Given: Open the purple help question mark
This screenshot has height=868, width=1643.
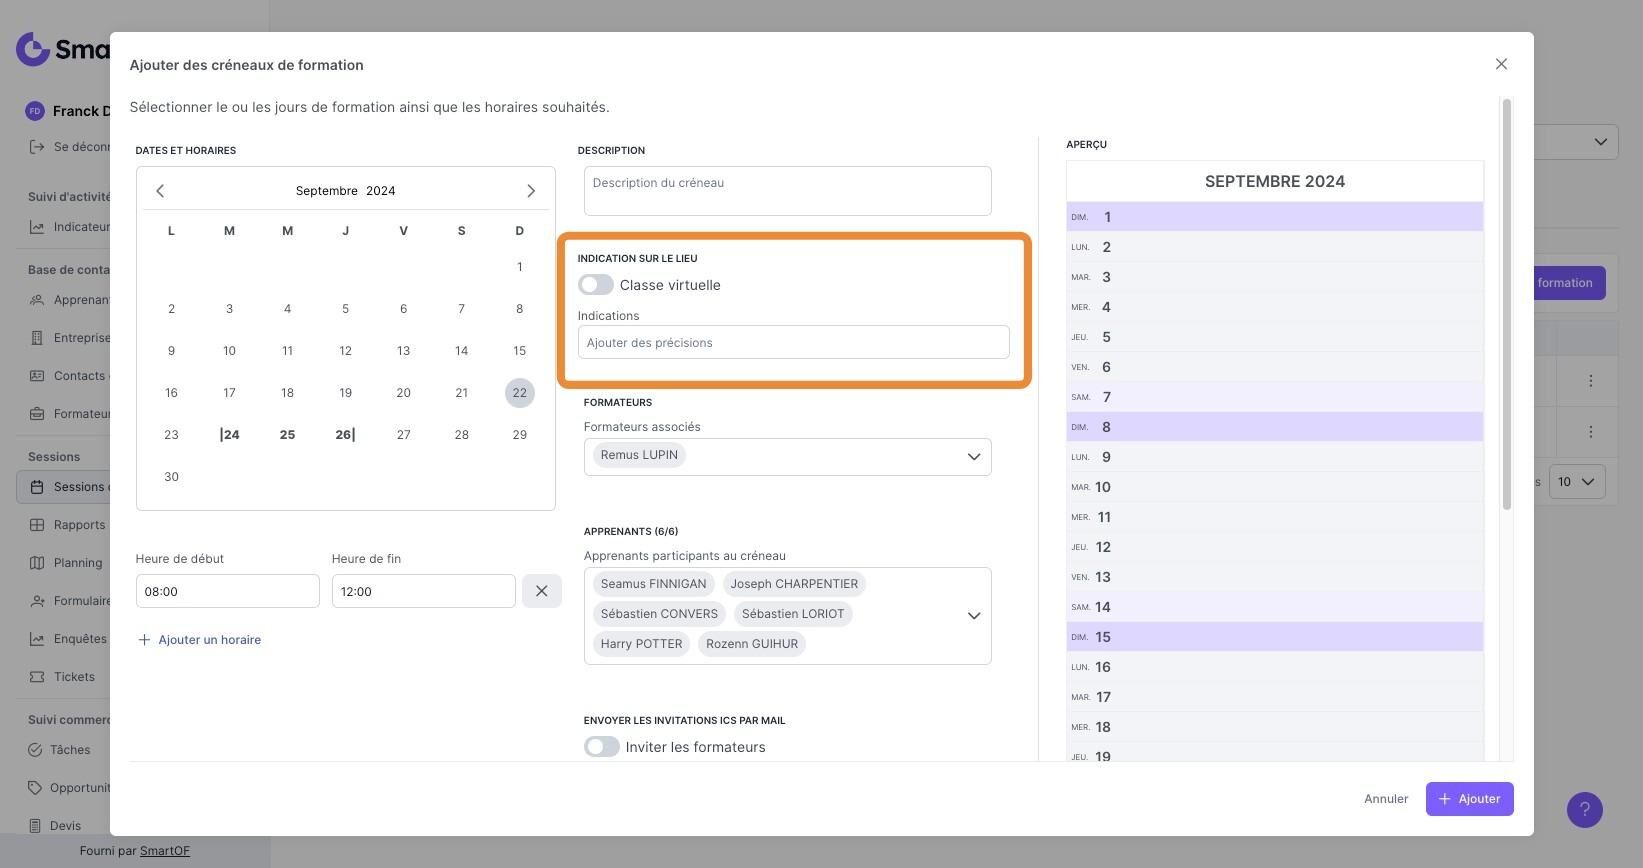Looking at the screenshot, I should click(x=1584, y=810).
